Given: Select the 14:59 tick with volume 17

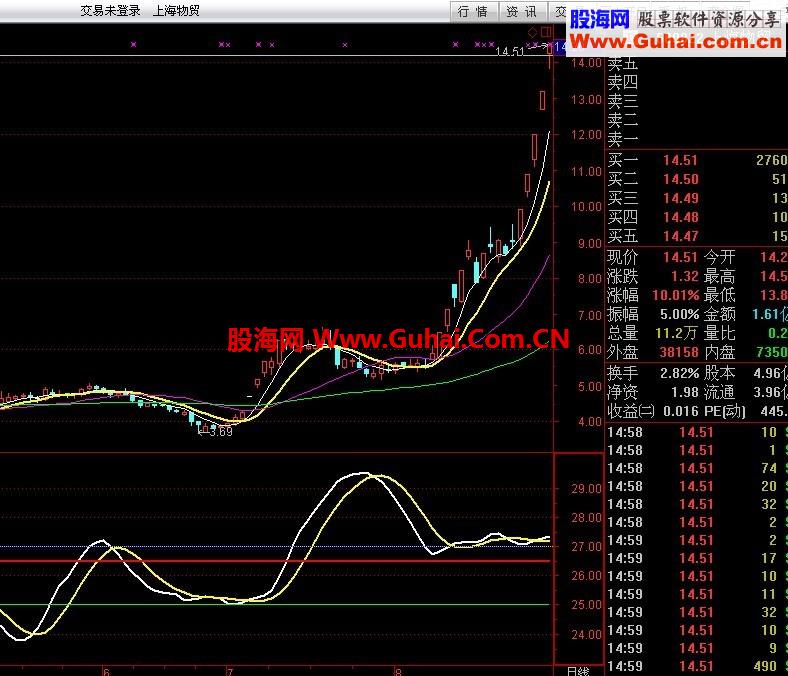Looking at the screenshot, I should [697, 558].
